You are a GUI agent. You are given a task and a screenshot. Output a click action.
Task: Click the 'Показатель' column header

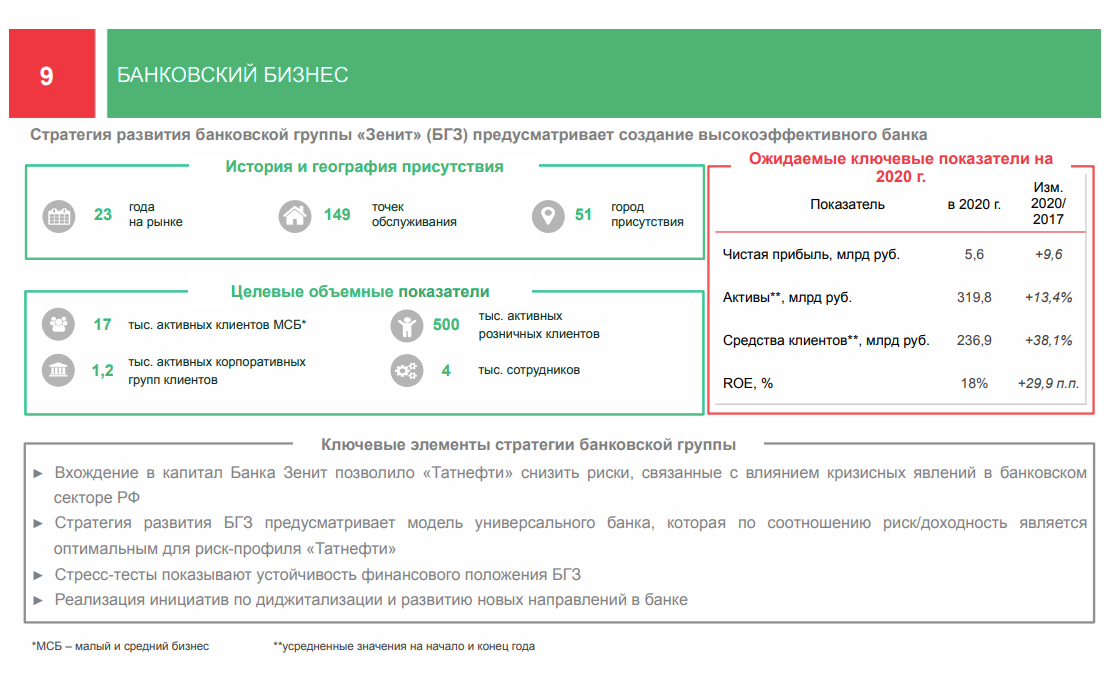click(847, 205)
